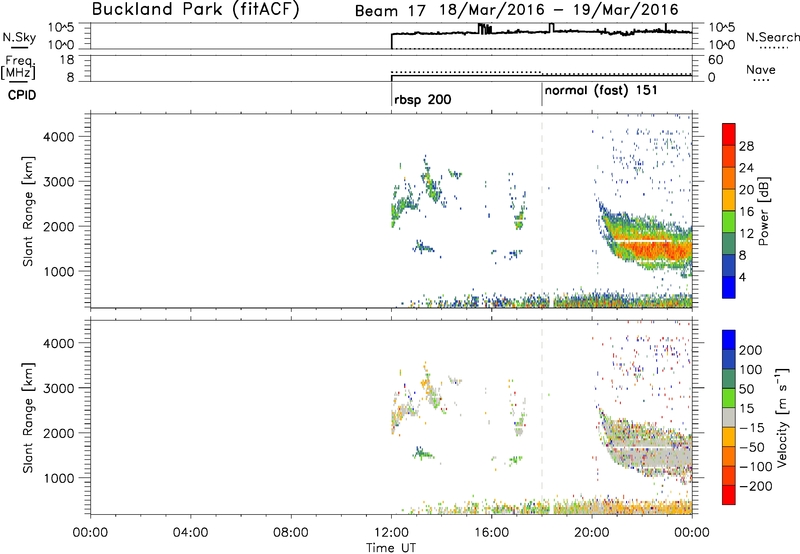Click the "3000" tick of the velocity panel
This screenshot has width=800, height=554.
(58, 388)
